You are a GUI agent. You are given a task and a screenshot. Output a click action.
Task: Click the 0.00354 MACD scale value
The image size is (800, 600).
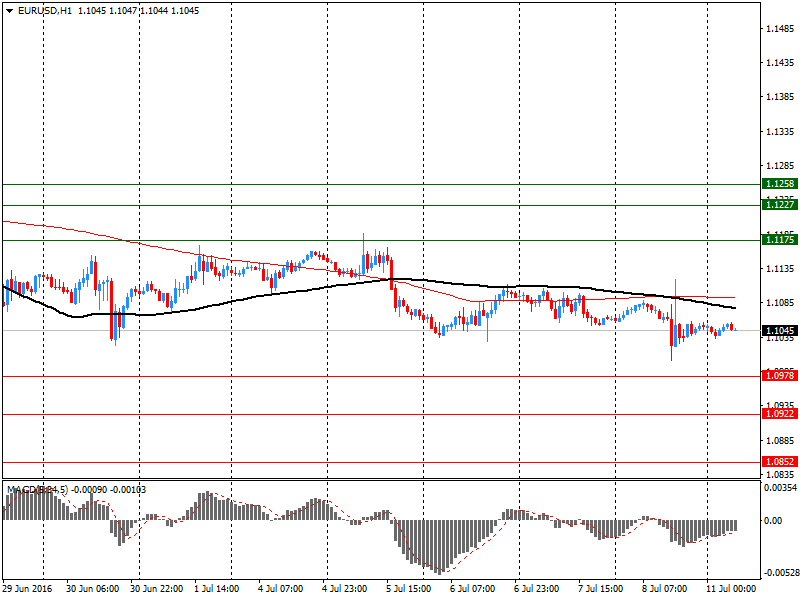point(780,488)
